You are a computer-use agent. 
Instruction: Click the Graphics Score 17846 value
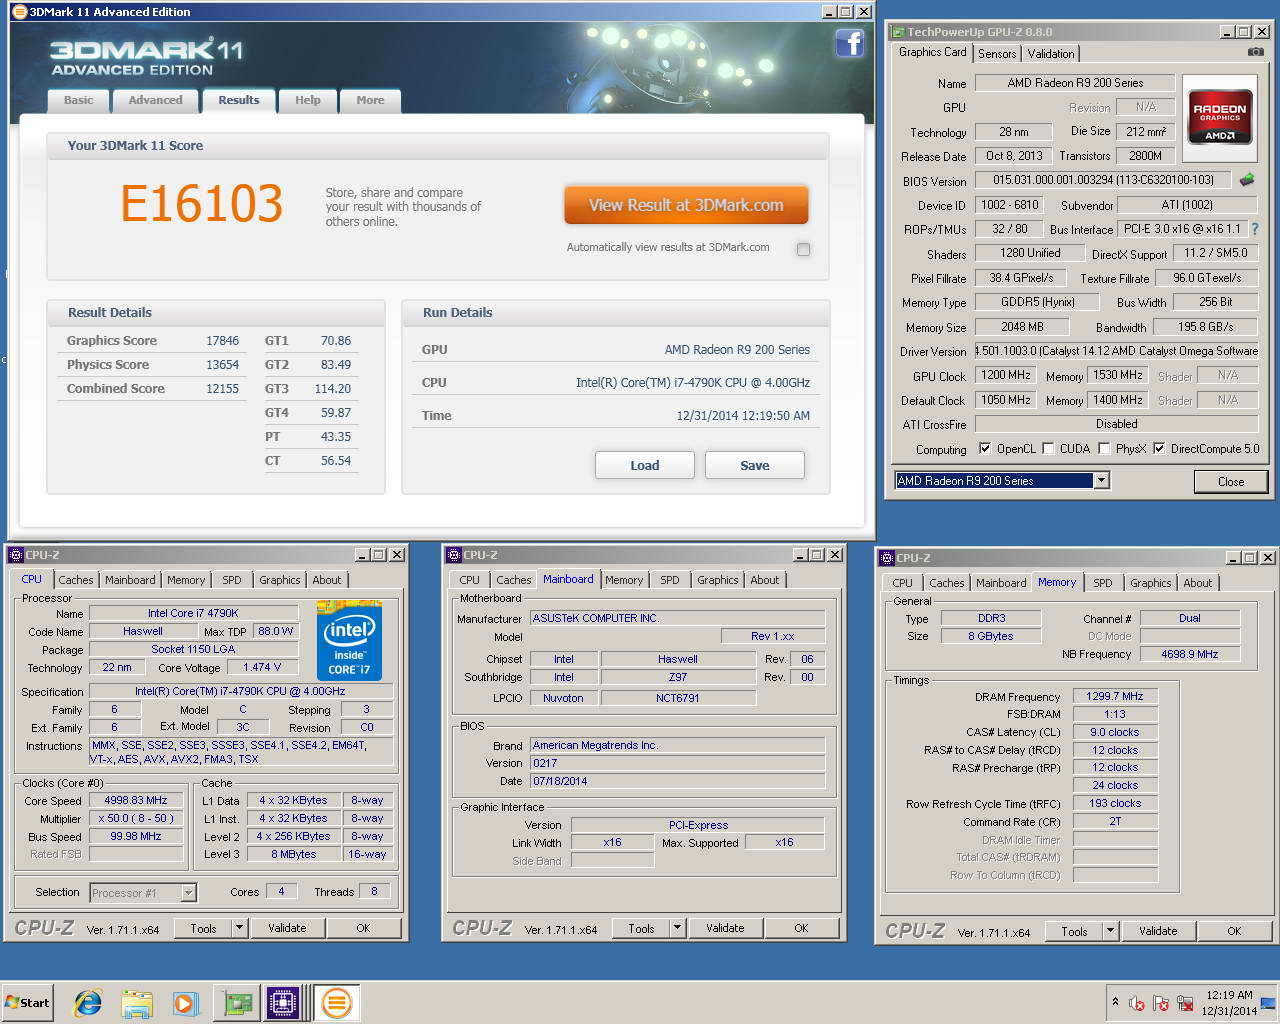(x=222, y=341)
